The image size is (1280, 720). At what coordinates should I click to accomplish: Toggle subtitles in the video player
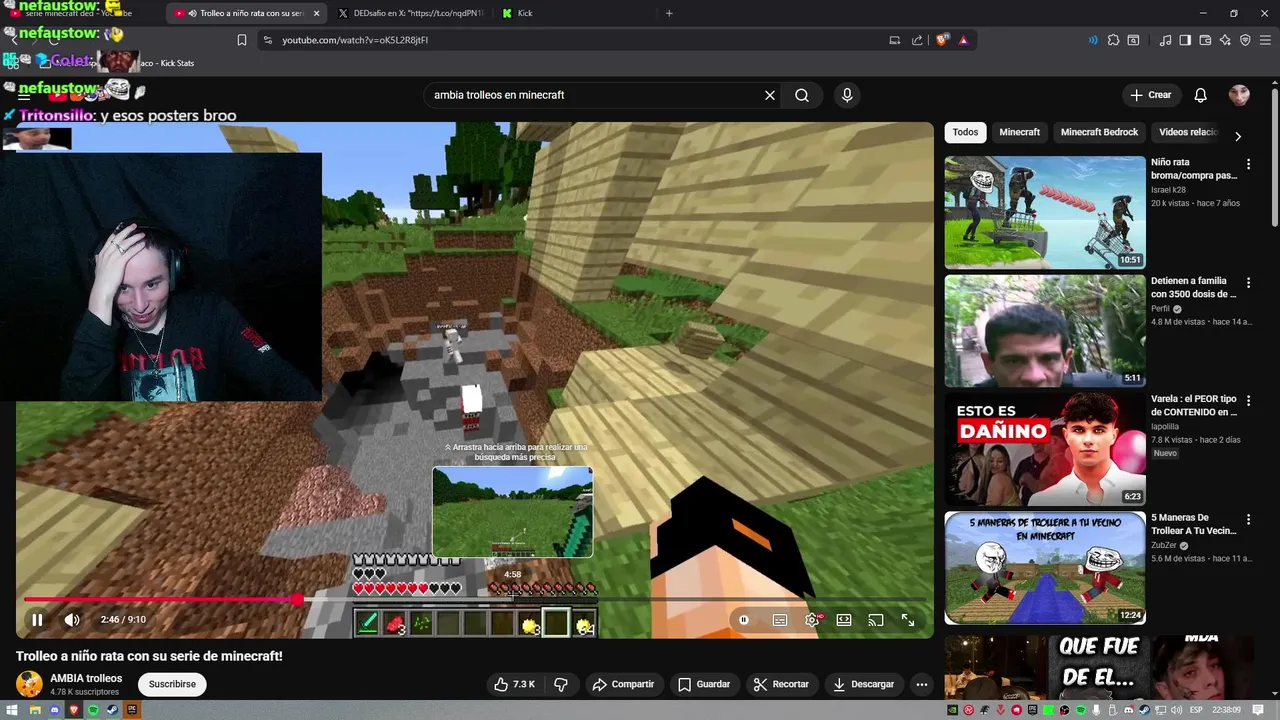(780, 620)
